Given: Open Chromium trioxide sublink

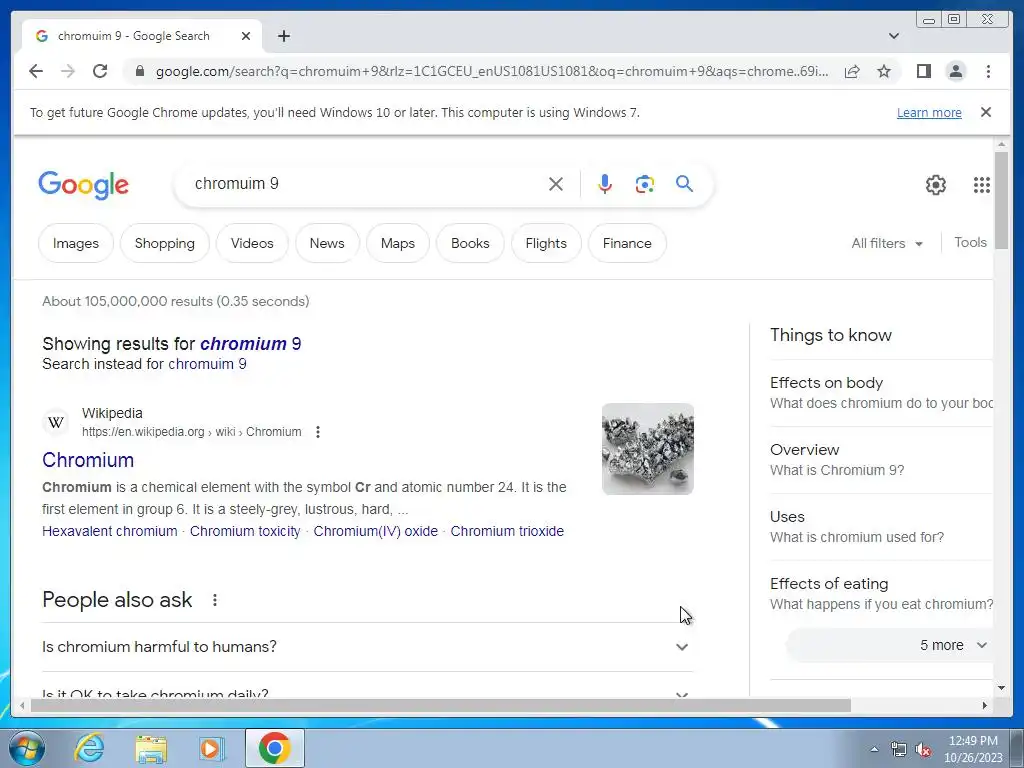Looking at the screenshot, I should point(507,531).
